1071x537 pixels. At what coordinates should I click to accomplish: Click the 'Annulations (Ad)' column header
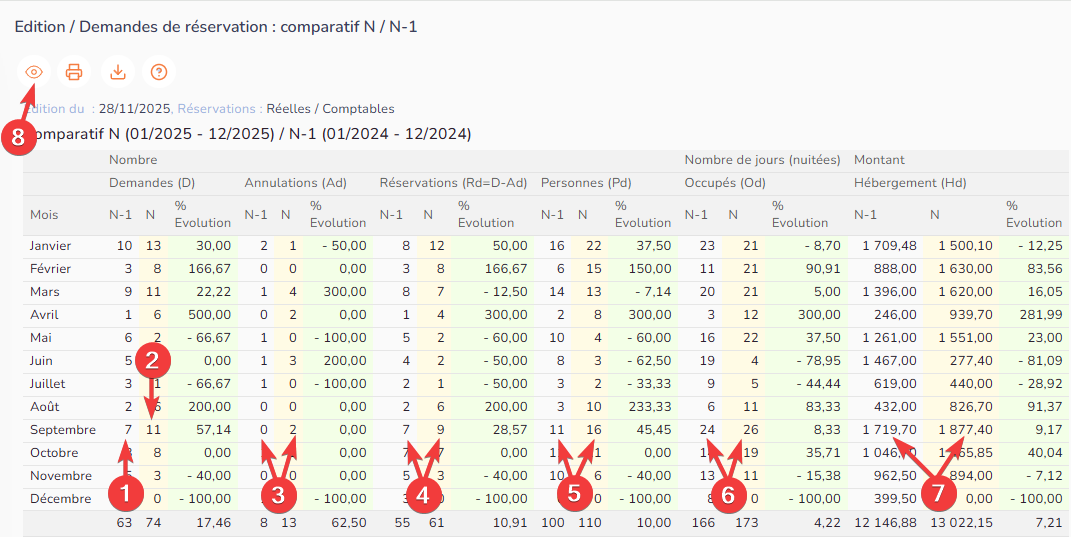coord(295,183)
